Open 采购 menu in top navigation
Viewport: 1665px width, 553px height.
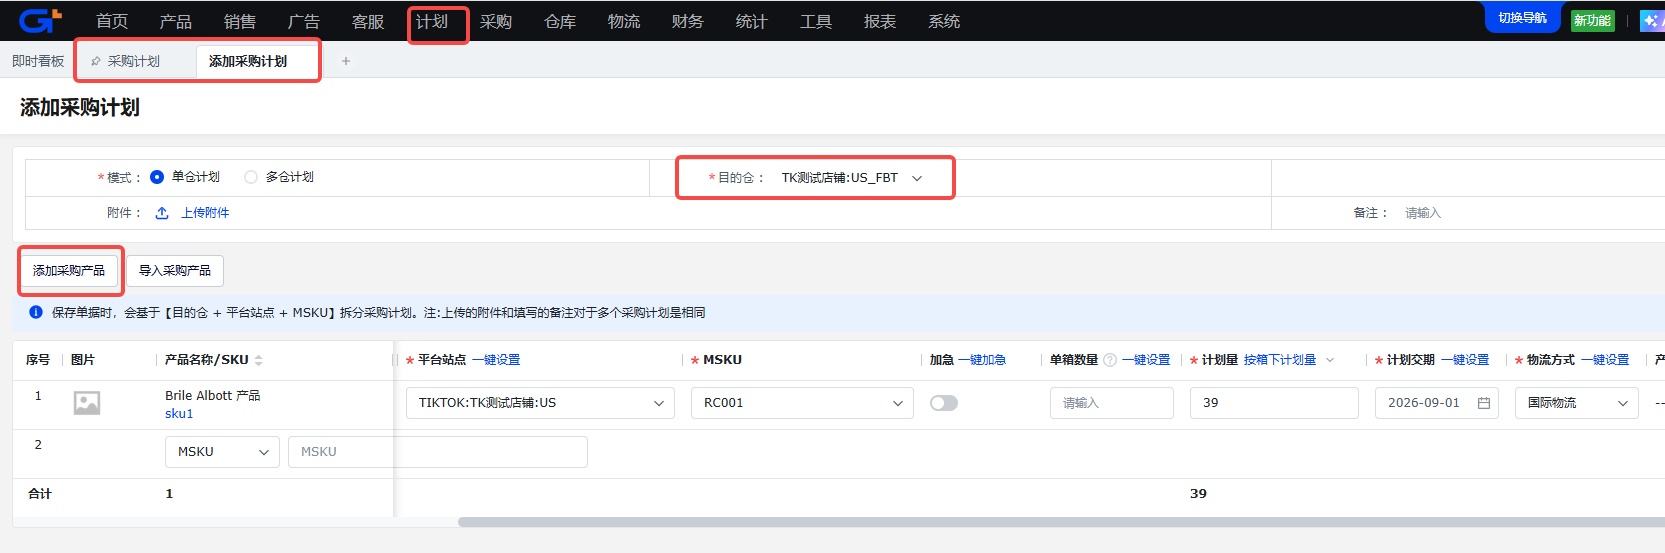coord(496,21)
